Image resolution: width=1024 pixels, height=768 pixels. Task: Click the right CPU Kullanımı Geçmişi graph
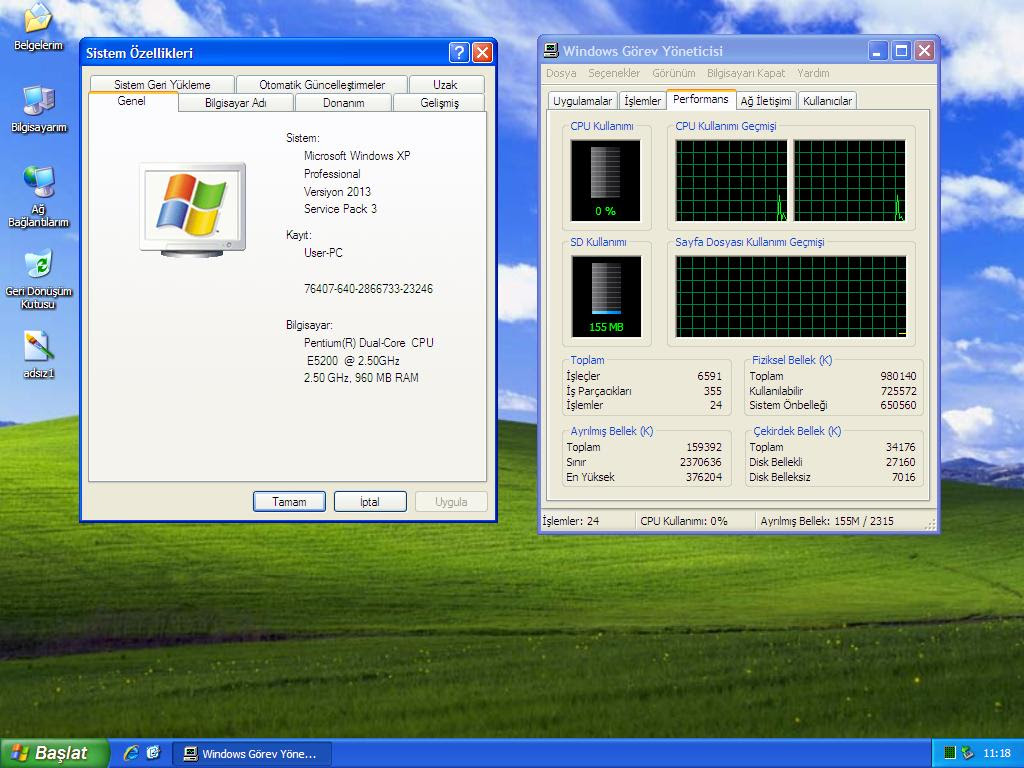coord(850,181)
